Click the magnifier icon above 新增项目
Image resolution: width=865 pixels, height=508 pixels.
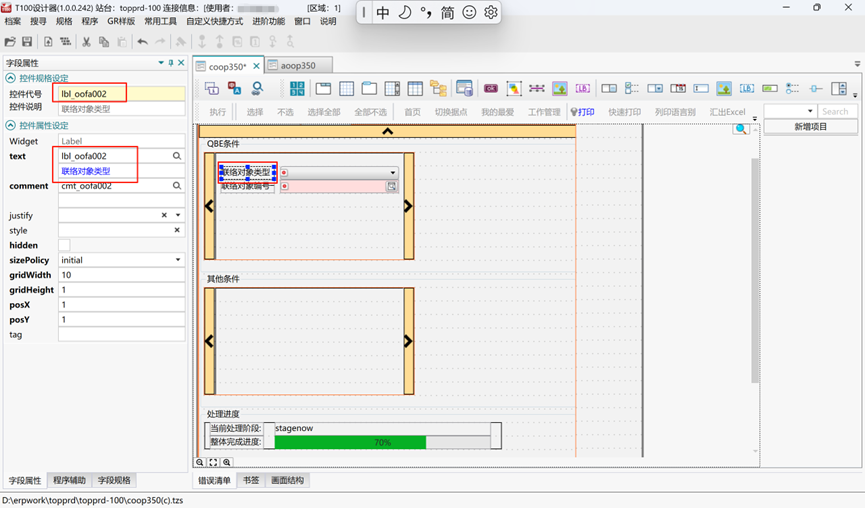(741, 129)
